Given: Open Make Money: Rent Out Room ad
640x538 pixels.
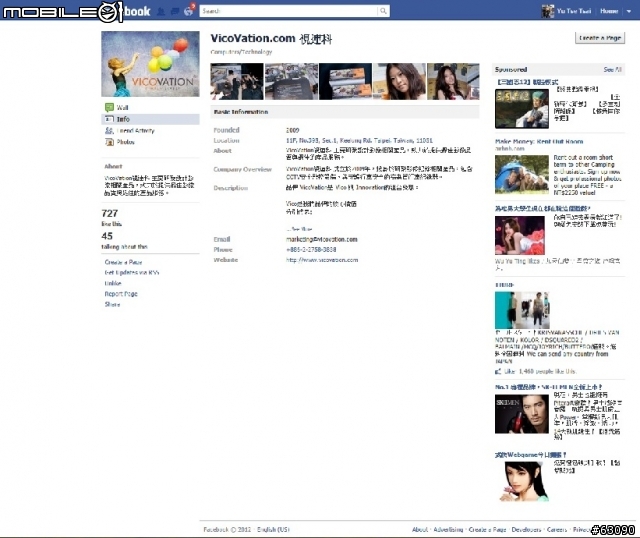Looking at the screenshot, I should click(x=539, y=142).
